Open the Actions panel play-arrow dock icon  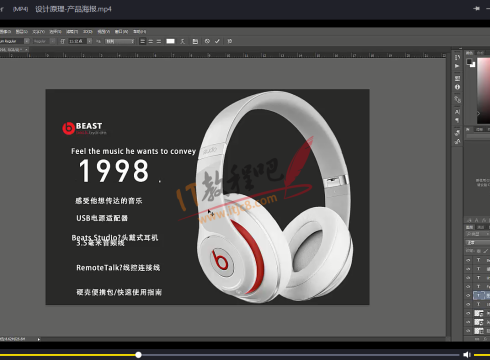(x=457, y=66)
